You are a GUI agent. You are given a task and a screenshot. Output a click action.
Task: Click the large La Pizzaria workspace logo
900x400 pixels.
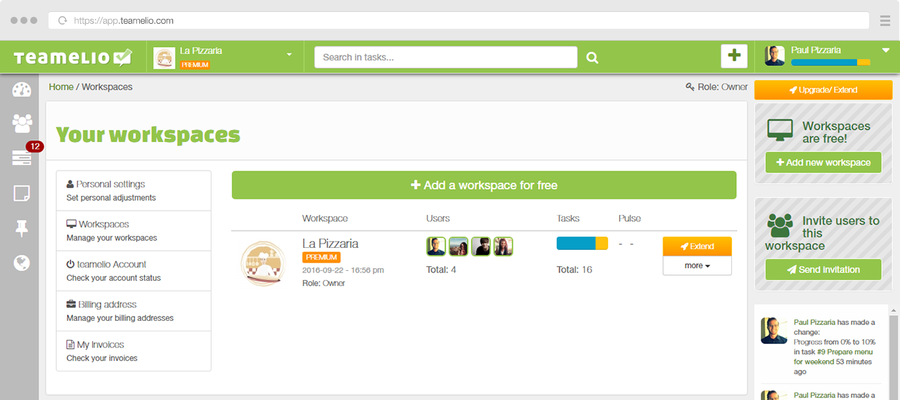(x=263, y=263)
